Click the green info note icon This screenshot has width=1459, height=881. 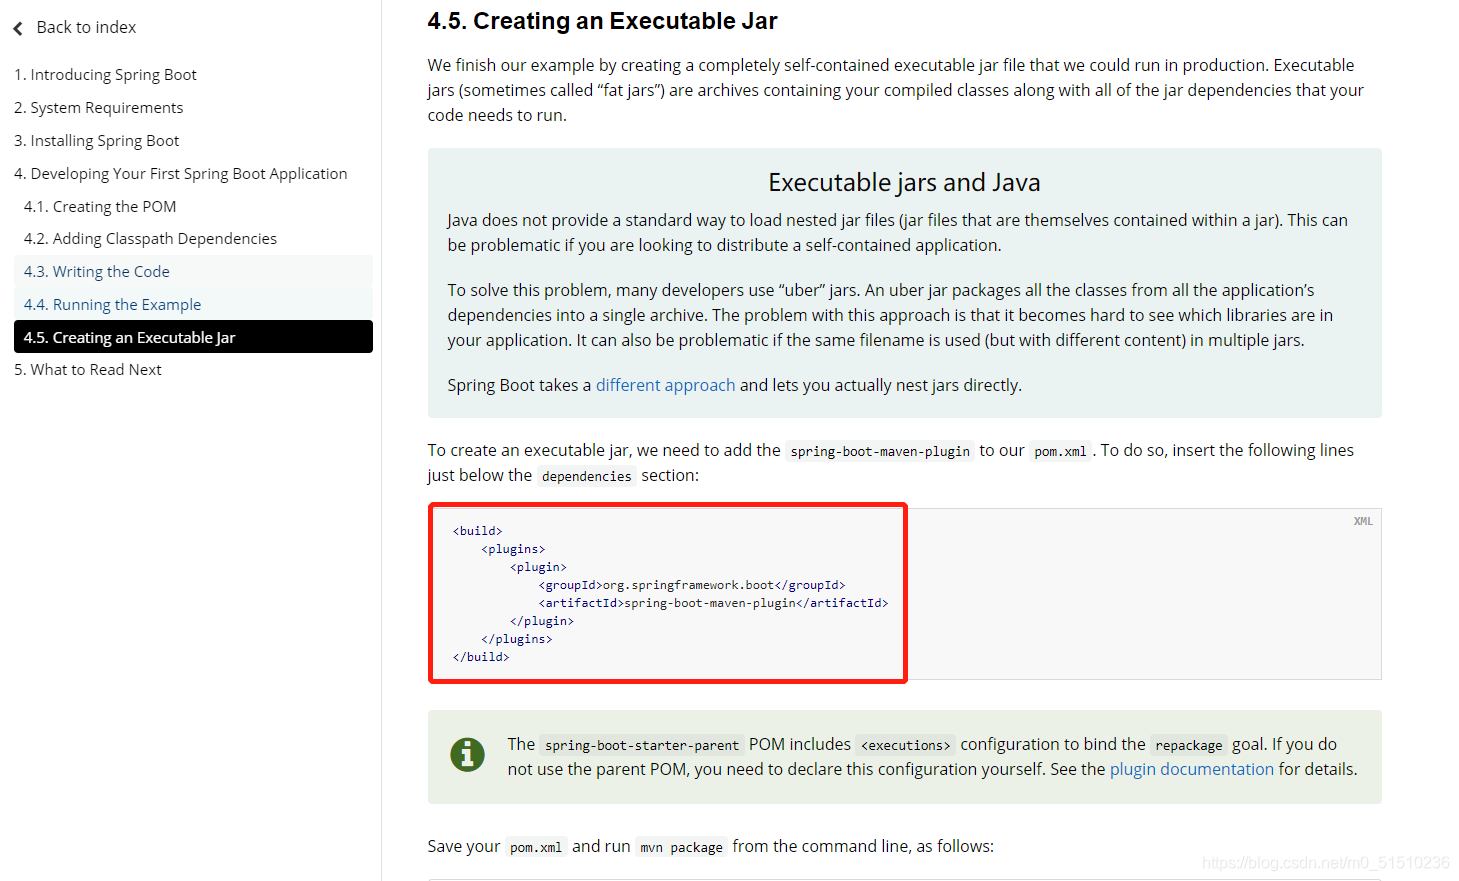(x=467, y=755)
